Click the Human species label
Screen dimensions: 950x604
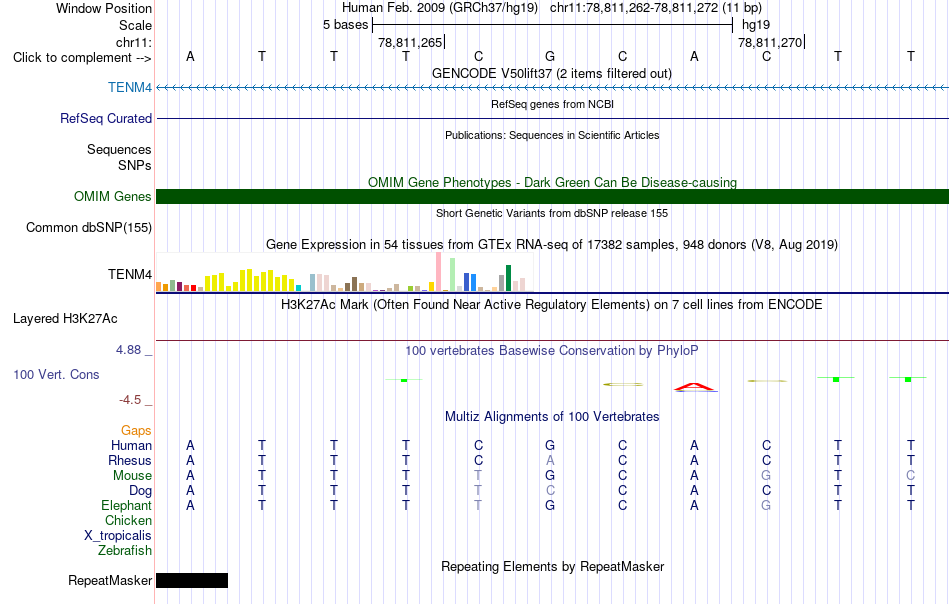(131, 445)
